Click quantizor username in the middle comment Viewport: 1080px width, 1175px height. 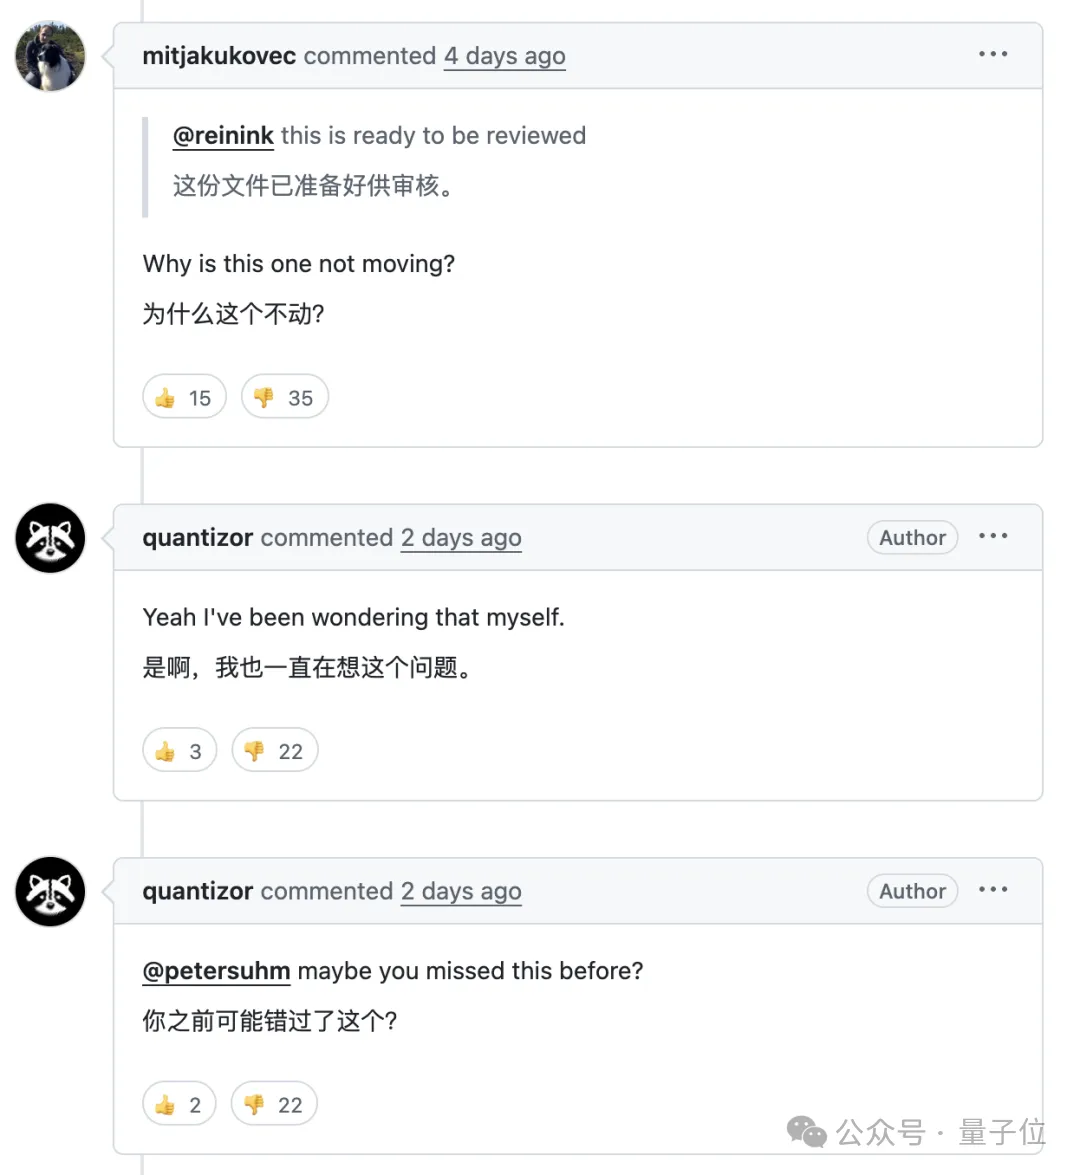[198, 538]
